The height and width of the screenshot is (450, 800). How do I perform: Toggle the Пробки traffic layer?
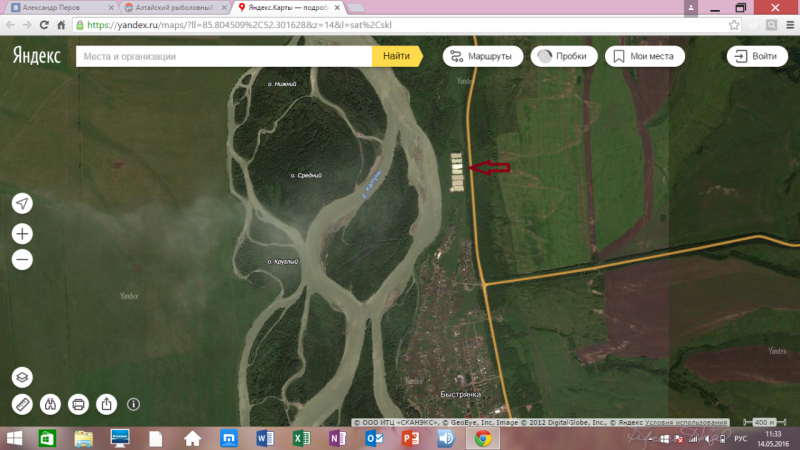(564, 56)
